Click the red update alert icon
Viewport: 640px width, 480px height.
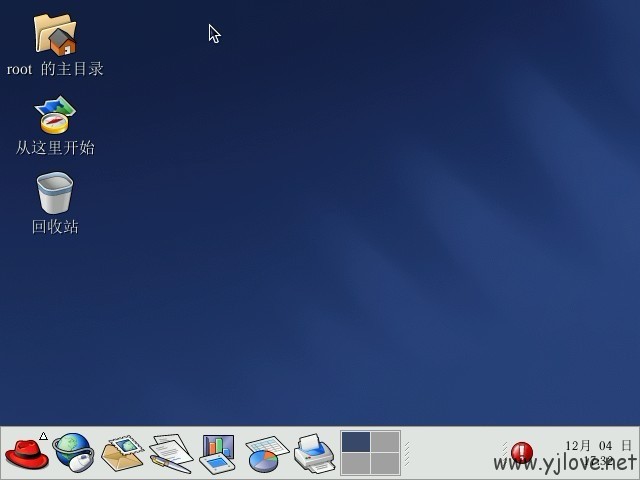click(521, 453)
